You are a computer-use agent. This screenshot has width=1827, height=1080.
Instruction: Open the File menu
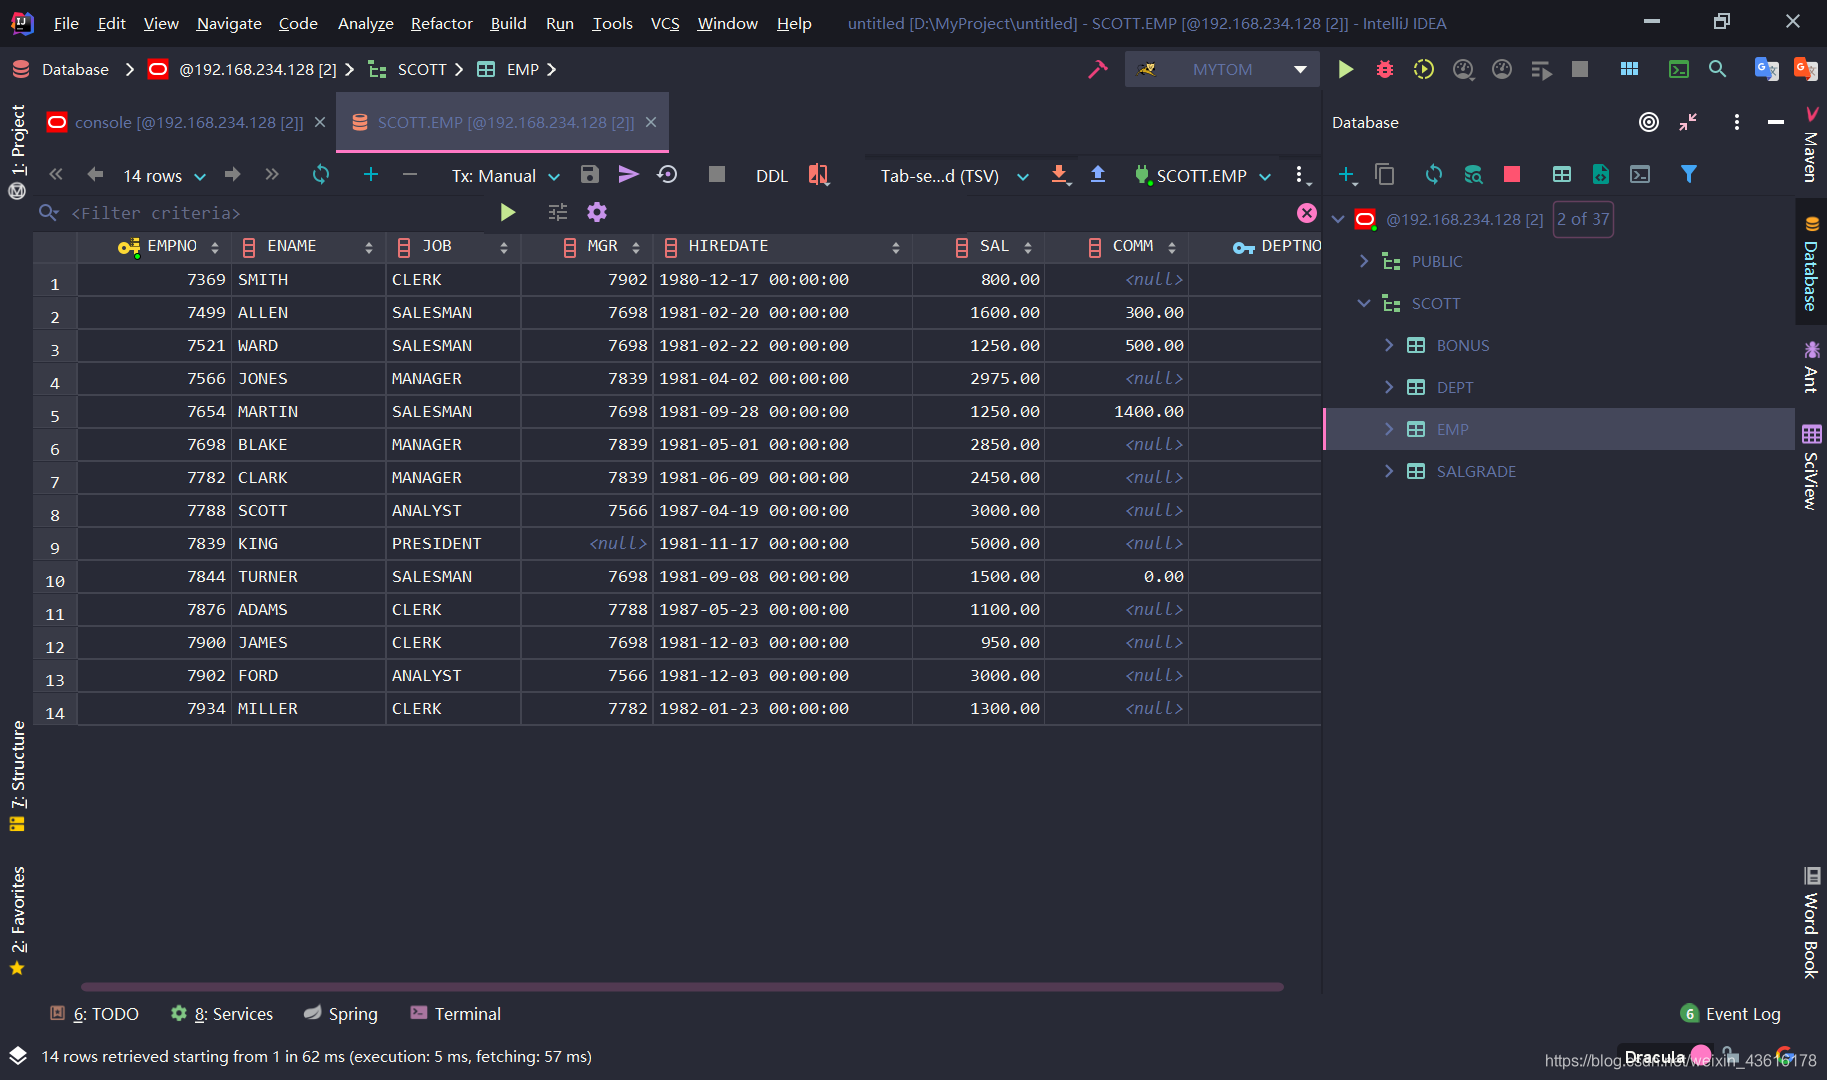click(66, 23)
